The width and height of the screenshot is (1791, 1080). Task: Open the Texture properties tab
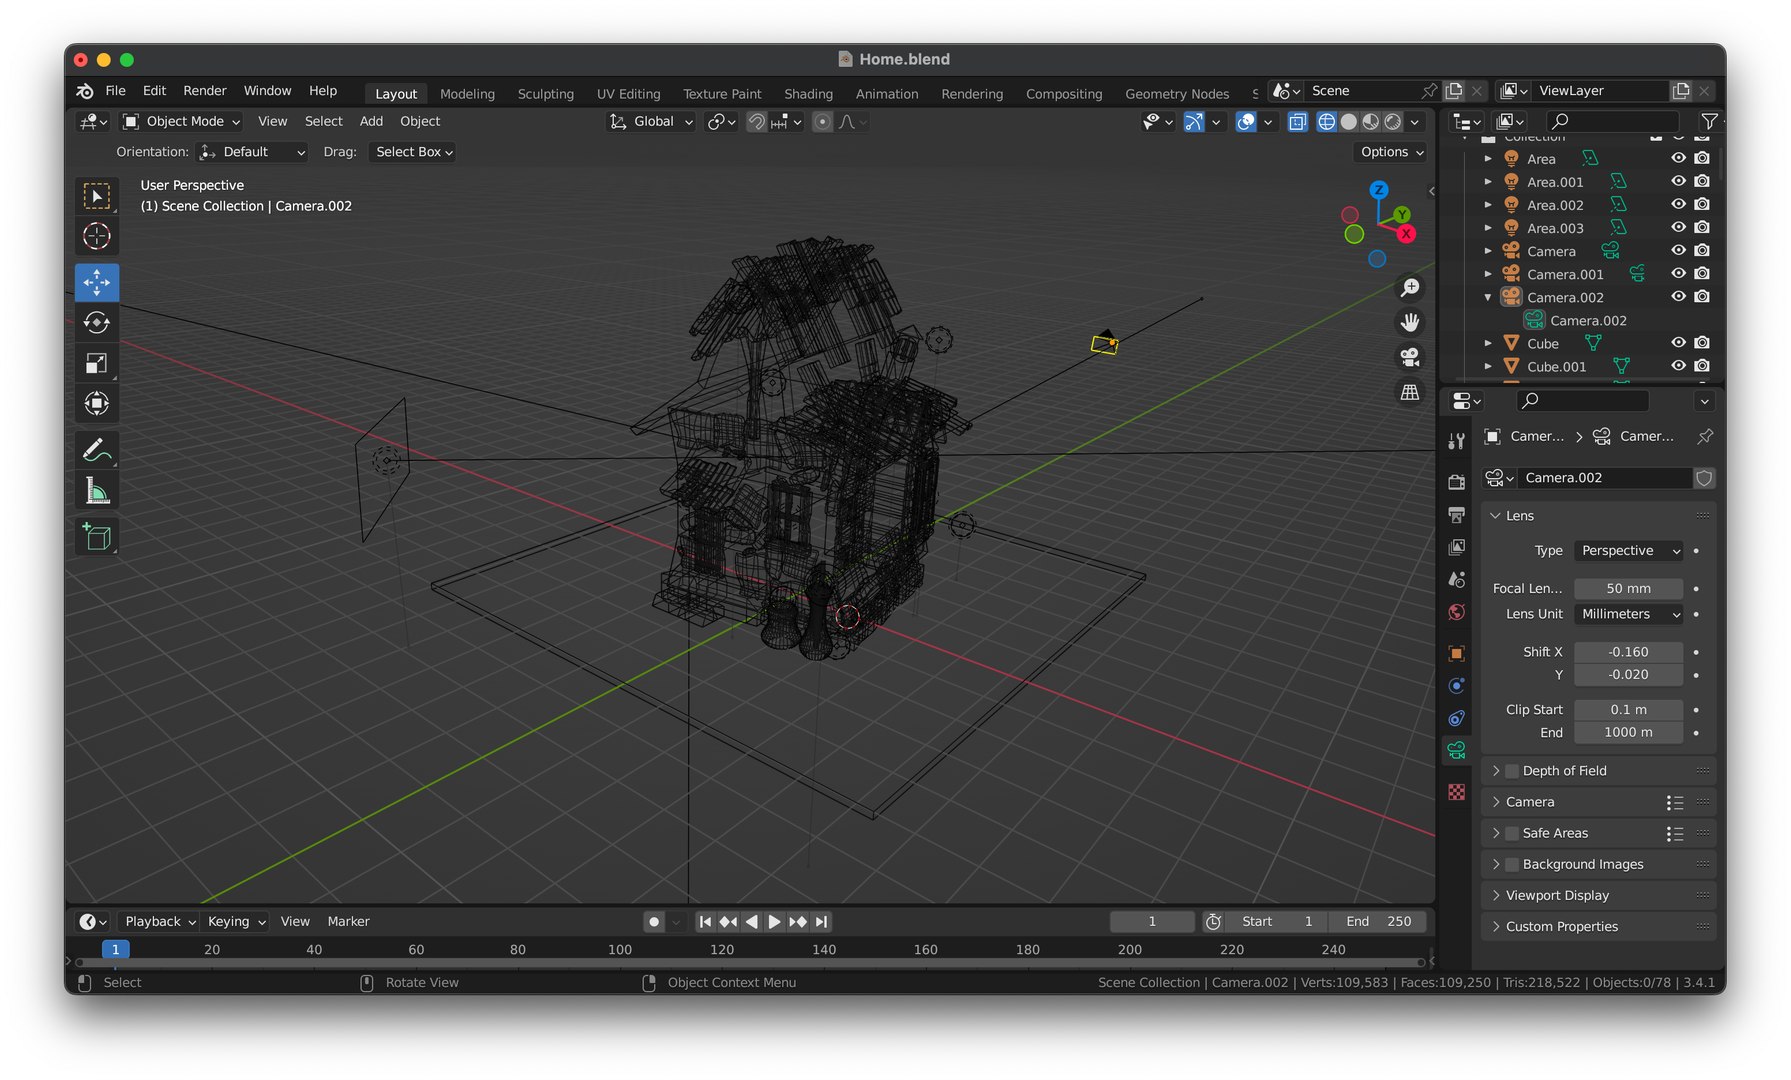point(1457,792)
